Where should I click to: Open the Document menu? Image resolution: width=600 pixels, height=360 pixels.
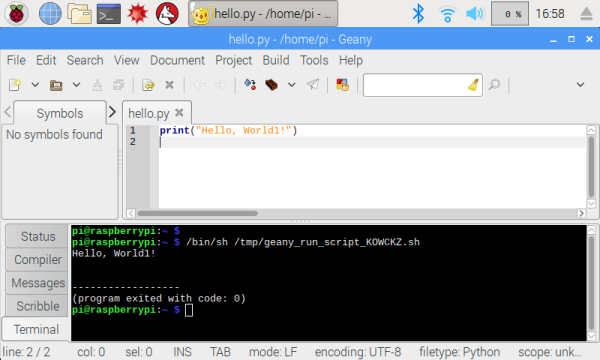(x=177, y=60)
